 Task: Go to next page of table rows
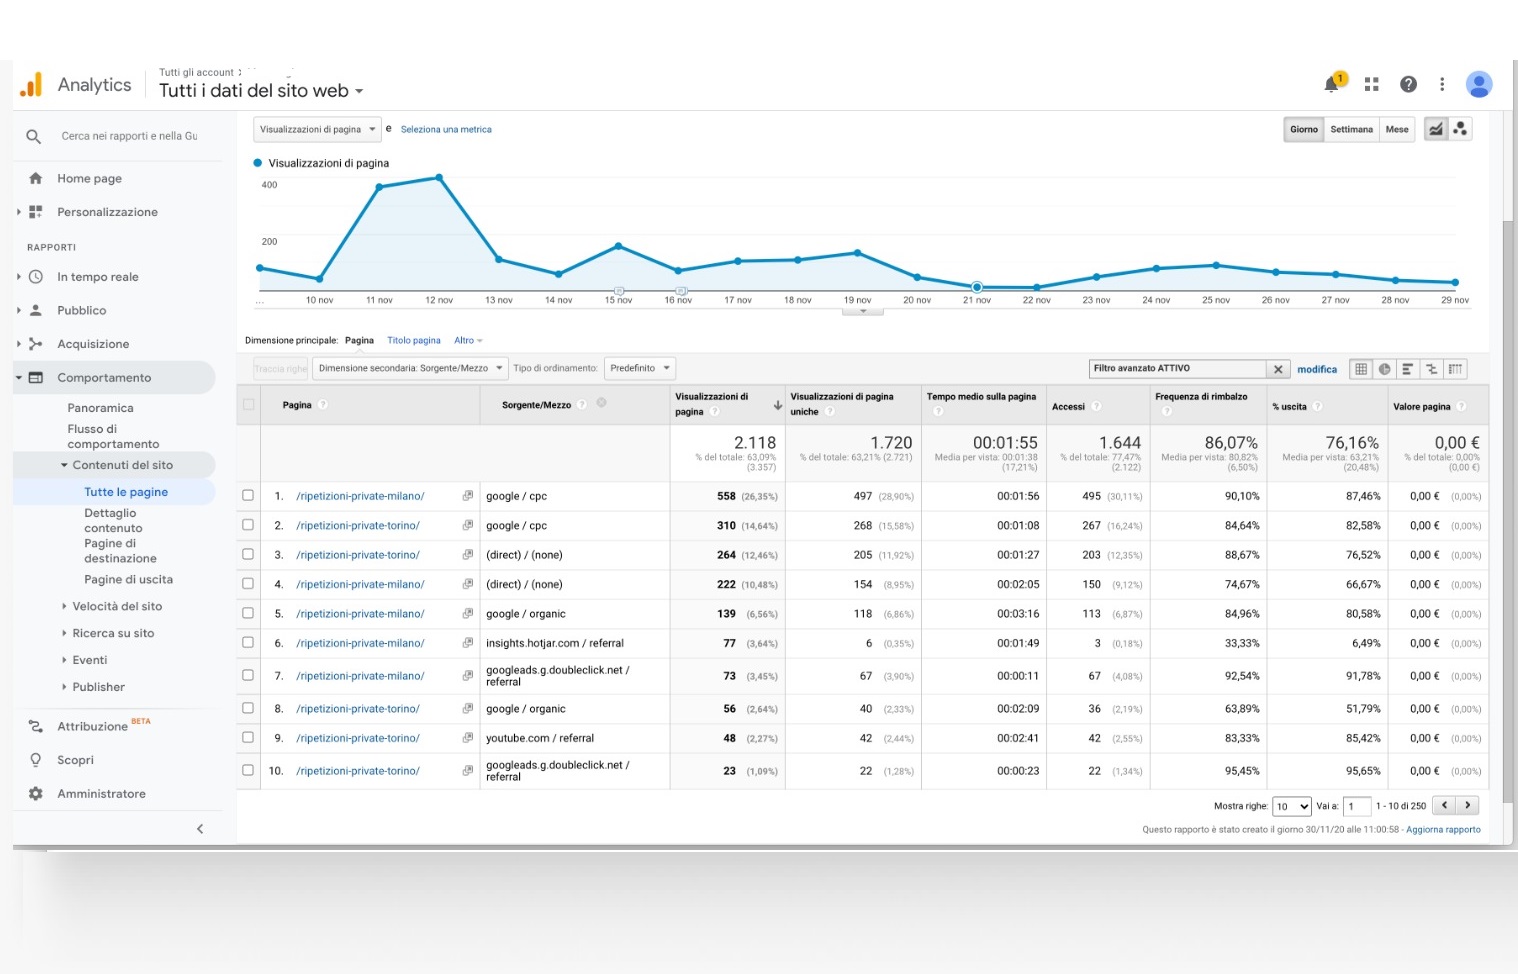[1467, 805]
